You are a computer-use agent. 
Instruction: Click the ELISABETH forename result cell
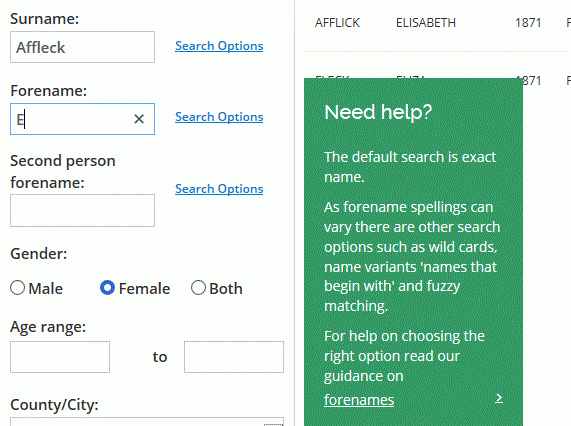[x=426, y=23]
